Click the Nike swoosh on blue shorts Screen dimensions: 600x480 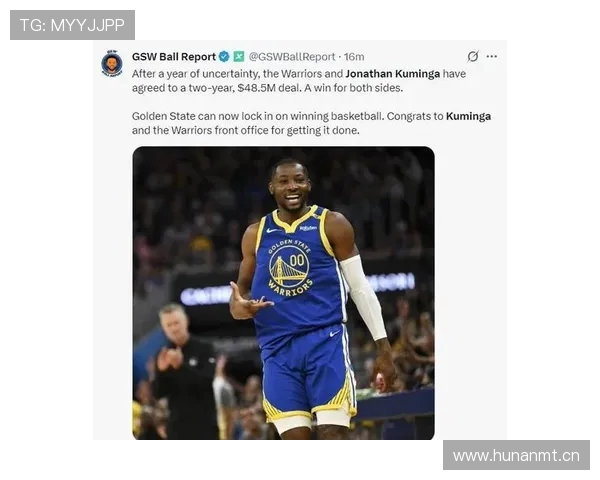coord(335,333)
